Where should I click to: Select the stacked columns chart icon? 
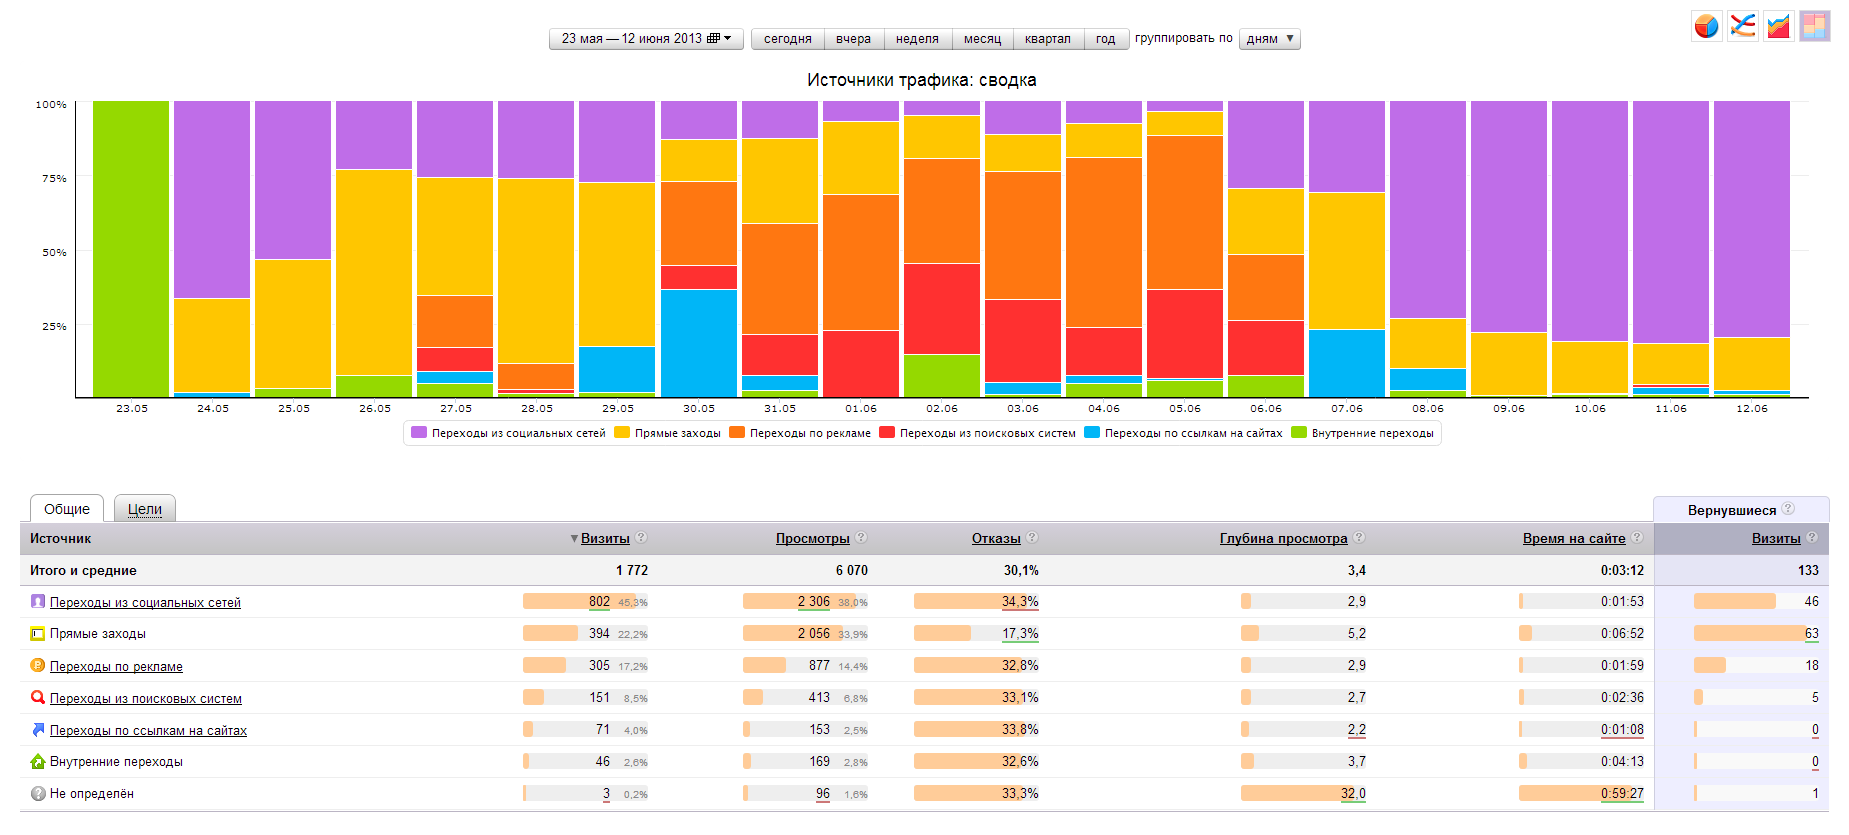coord(1814,26)
